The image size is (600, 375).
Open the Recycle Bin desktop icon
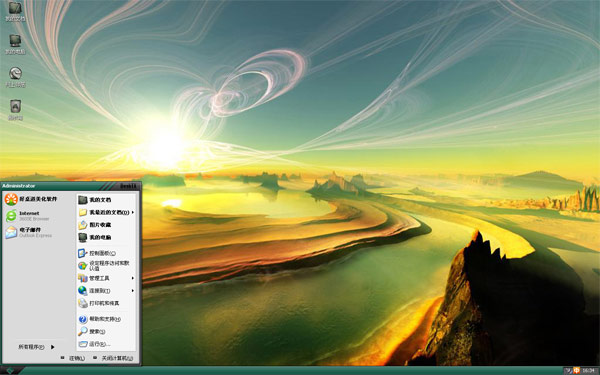(x=15, y=110)
